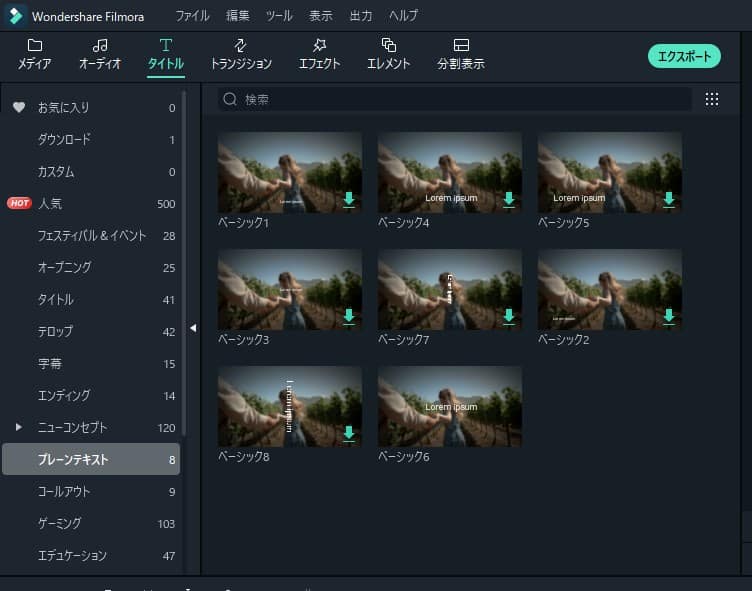Click the エクスポート export button
This screenshot has height=591, width=752.
pyautogui.click(x=684, y=56)
